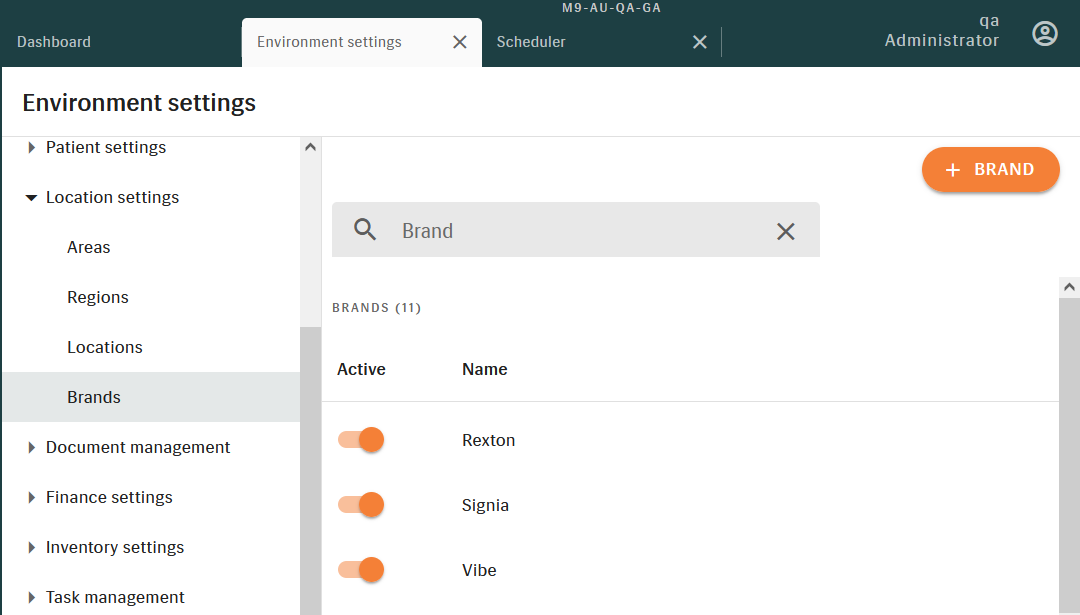1080x615 pixels.
Task: Click the sidebar scrollbar thumb
Action: click(x=311, y=471)
